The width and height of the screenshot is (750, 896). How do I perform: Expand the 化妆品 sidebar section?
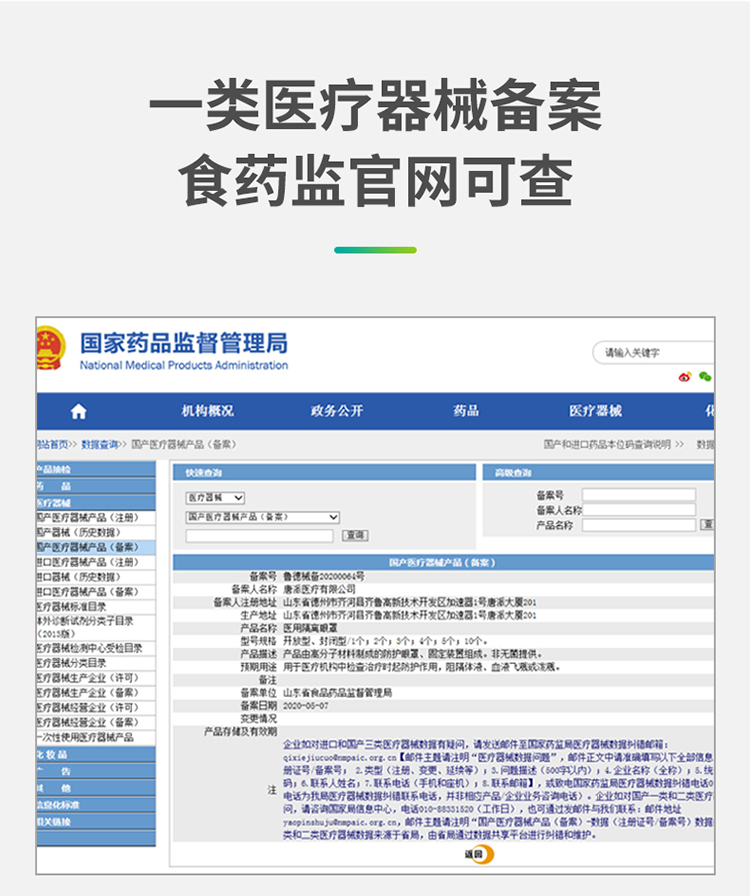[x=95, y=755]
